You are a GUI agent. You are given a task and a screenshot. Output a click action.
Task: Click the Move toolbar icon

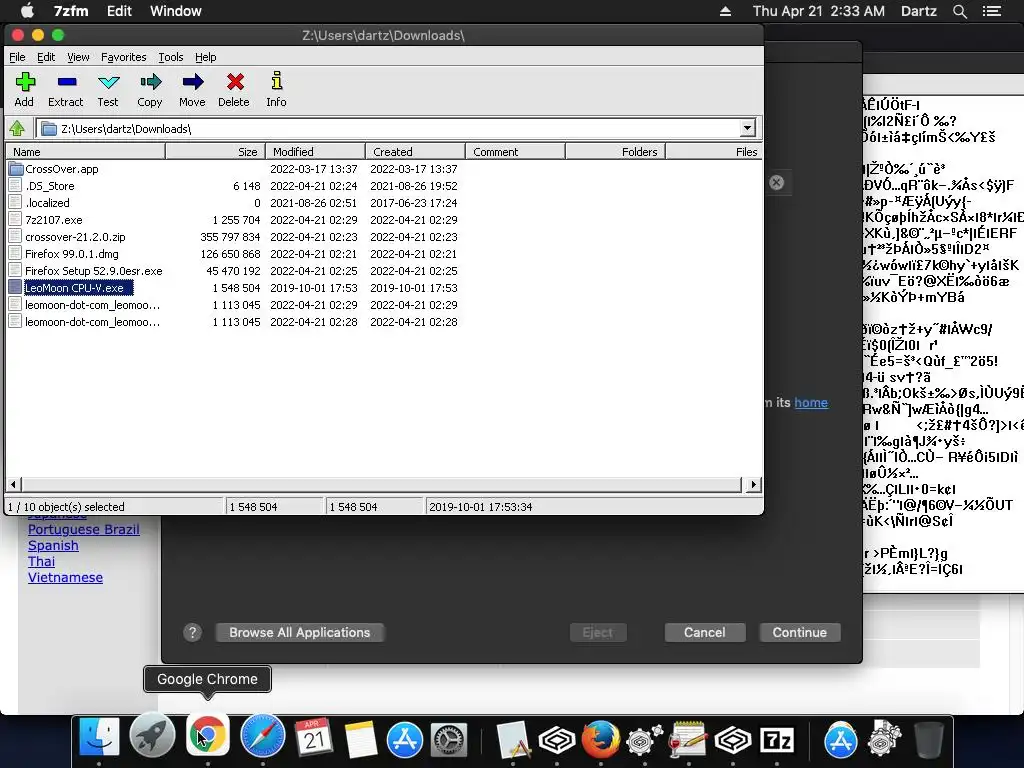click(193, 82)
